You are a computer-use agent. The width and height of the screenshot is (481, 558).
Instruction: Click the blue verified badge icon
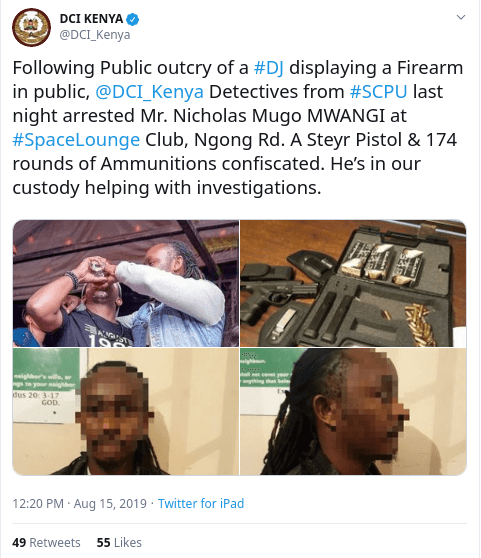(133, 19)
